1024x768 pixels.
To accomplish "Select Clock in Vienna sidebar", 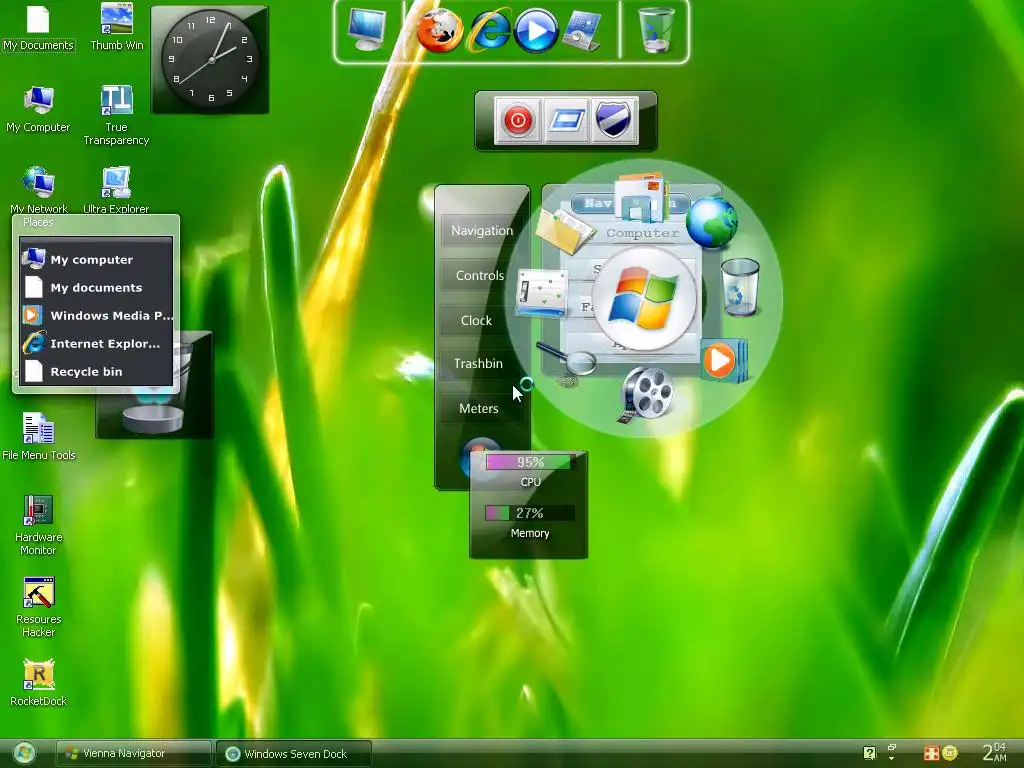I will click(x=476, y=321).
